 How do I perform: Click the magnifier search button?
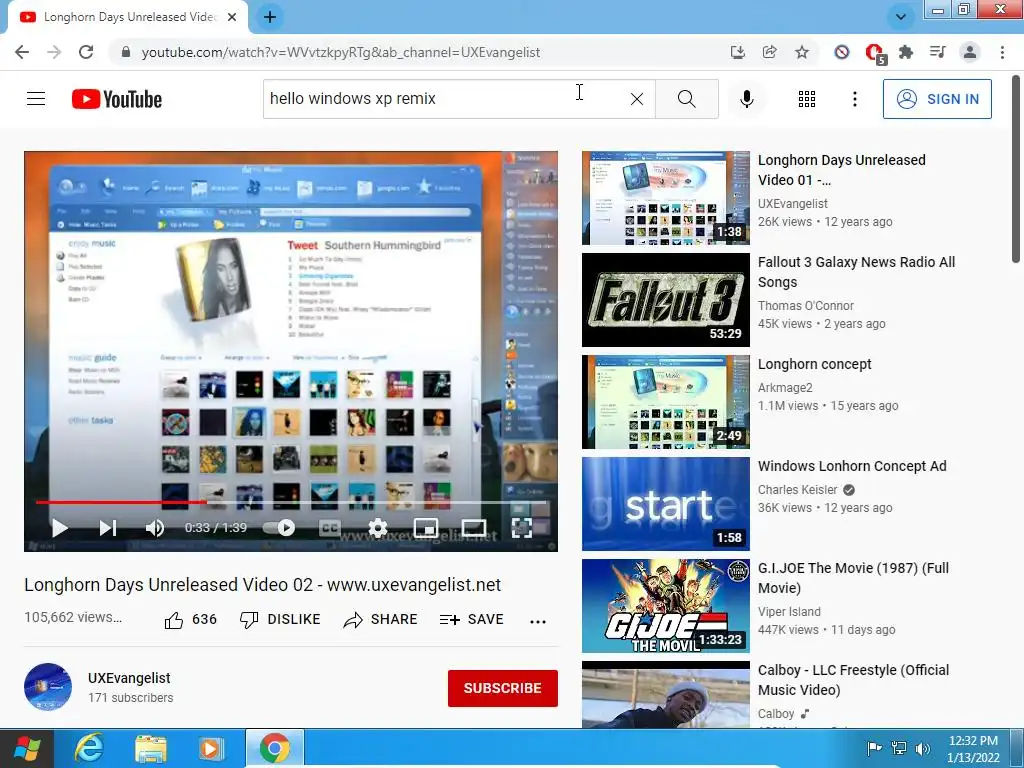coord(686,99)
